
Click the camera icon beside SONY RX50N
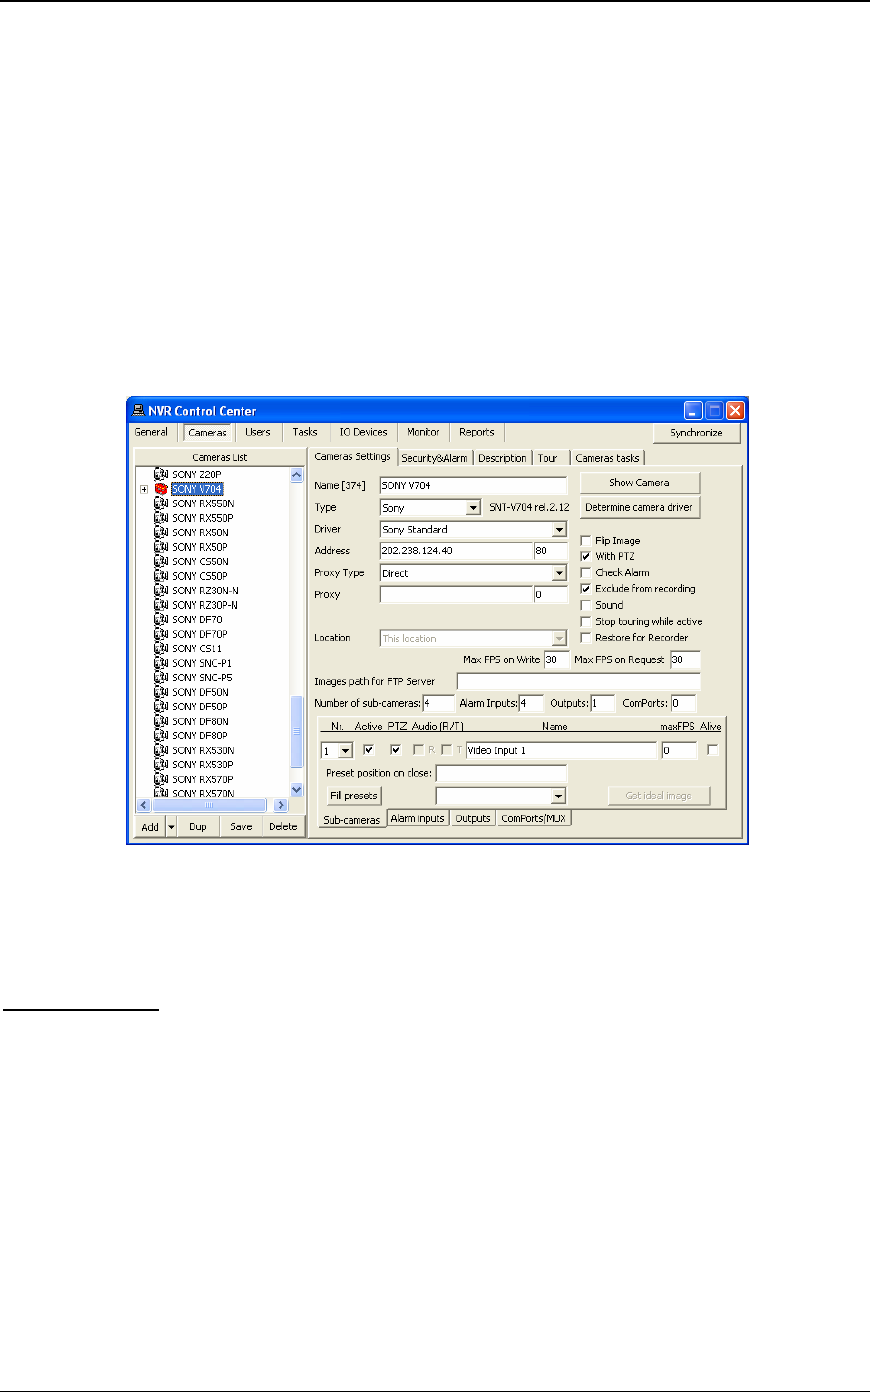coord(161,533)
